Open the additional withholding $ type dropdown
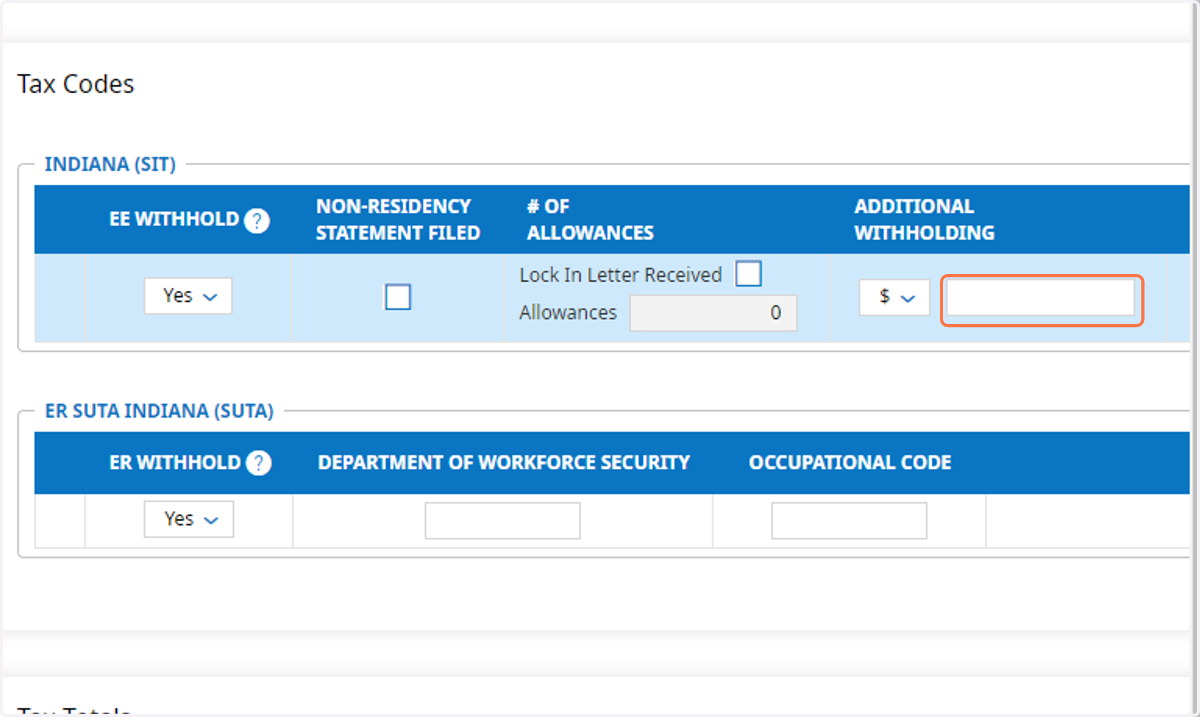Image resolution: width=1200 pixels, height=717 pixels. [x=895, y=297]
